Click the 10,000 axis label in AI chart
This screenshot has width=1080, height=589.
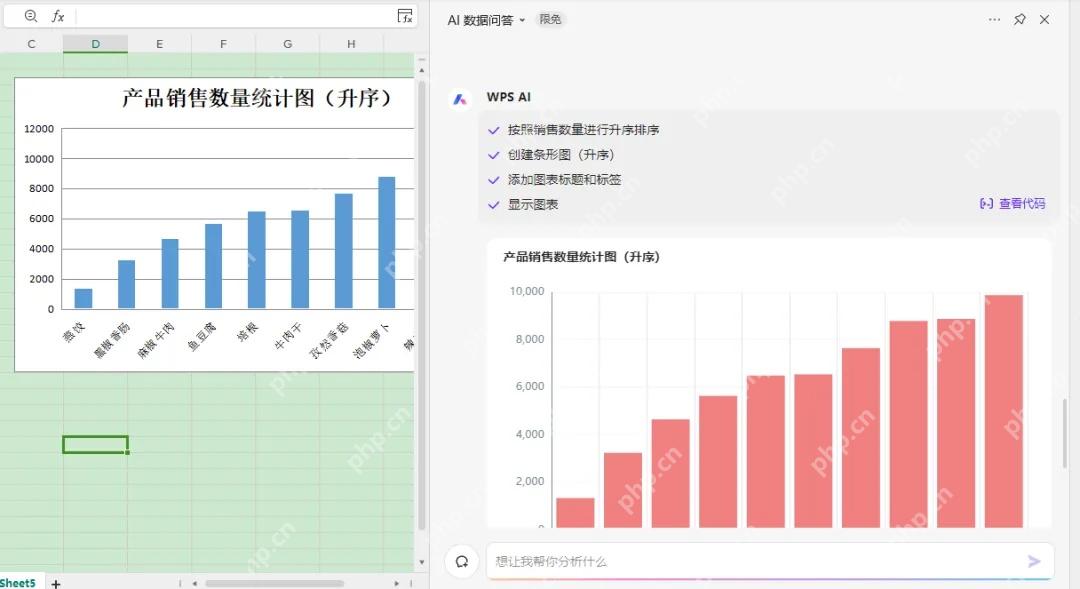click(x=527, y=291)
